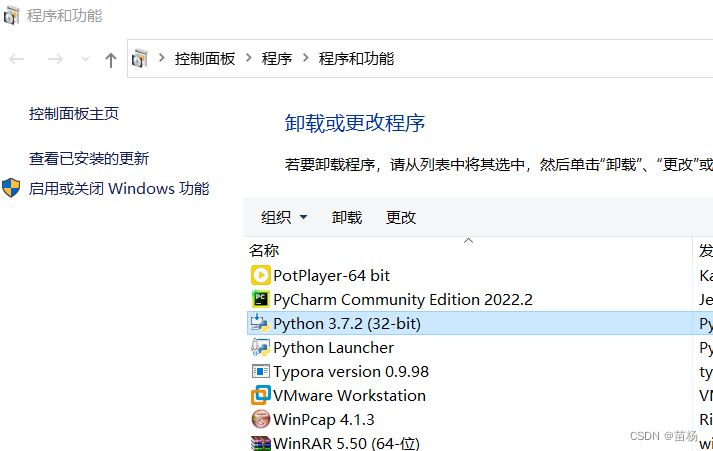Click the 程序和功能 title bar icon

coord(11,15)
